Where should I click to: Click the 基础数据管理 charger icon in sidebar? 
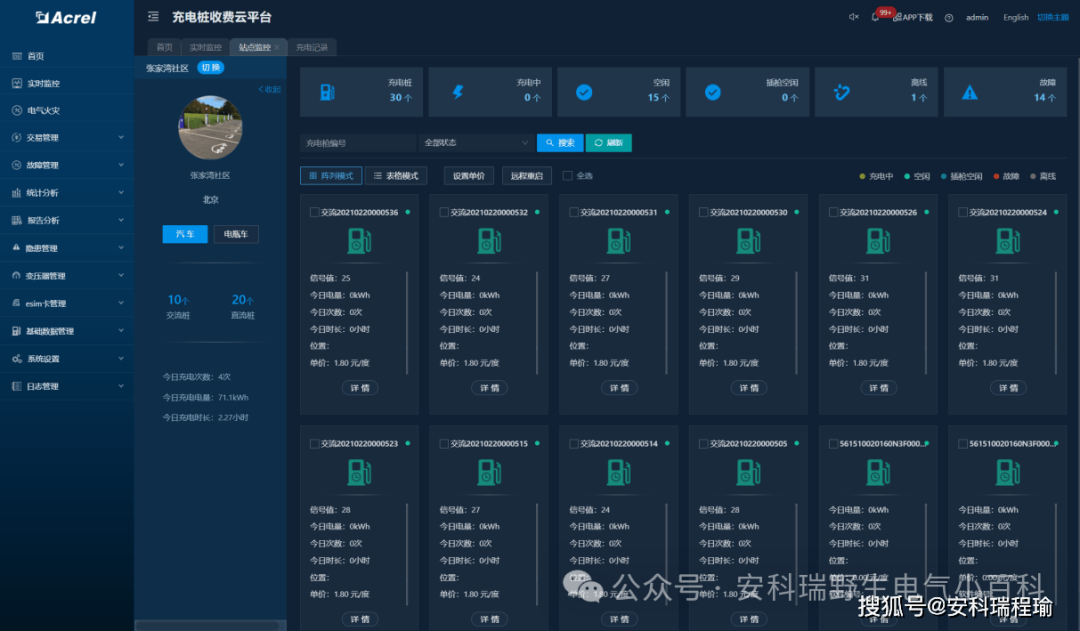tap(17, 331)
